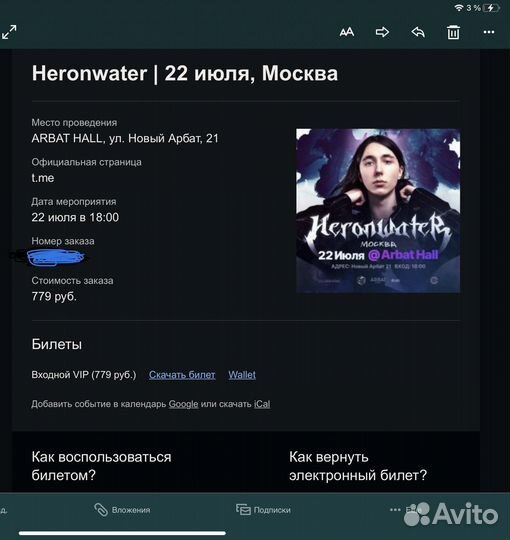Add the event to Google calendar
Screen dimensions: 510x540
[183, 404]
